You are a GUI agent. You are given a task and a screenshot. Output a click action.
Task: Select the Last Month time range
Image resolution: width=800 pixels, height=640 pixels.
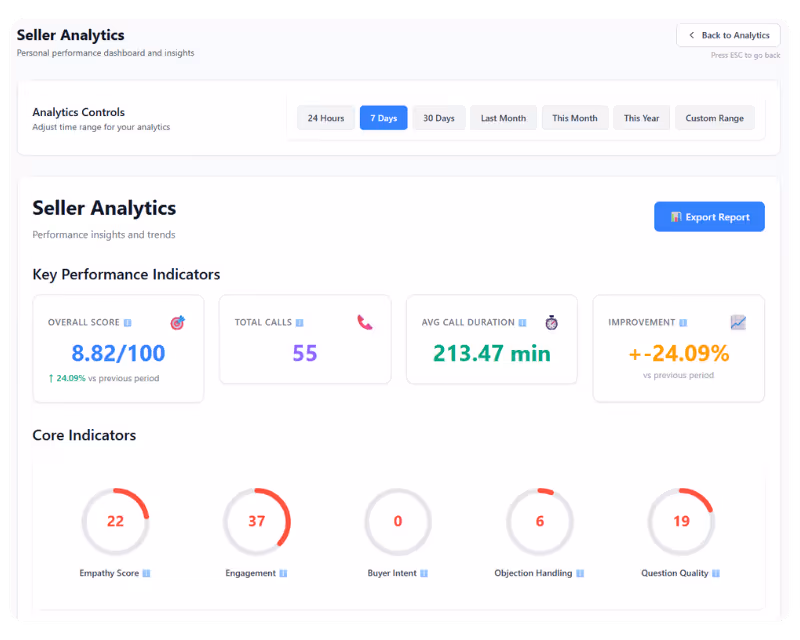coord(503,117)
